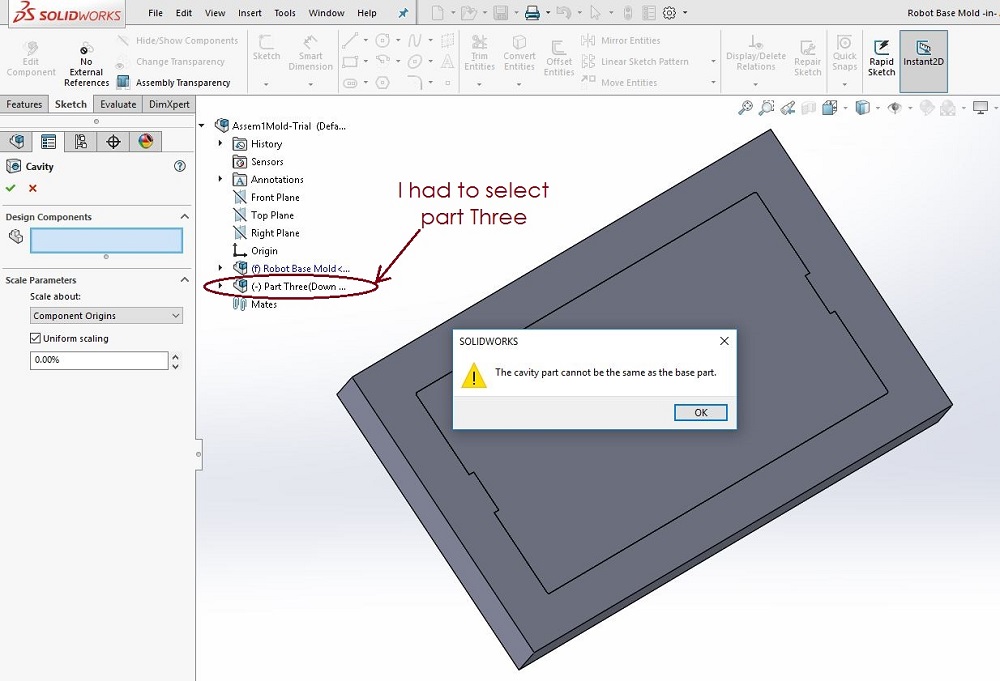Increase scaling value with up spinner arrow
Viewport: 1000px width, 681px height.
click(x=175, y=356)
